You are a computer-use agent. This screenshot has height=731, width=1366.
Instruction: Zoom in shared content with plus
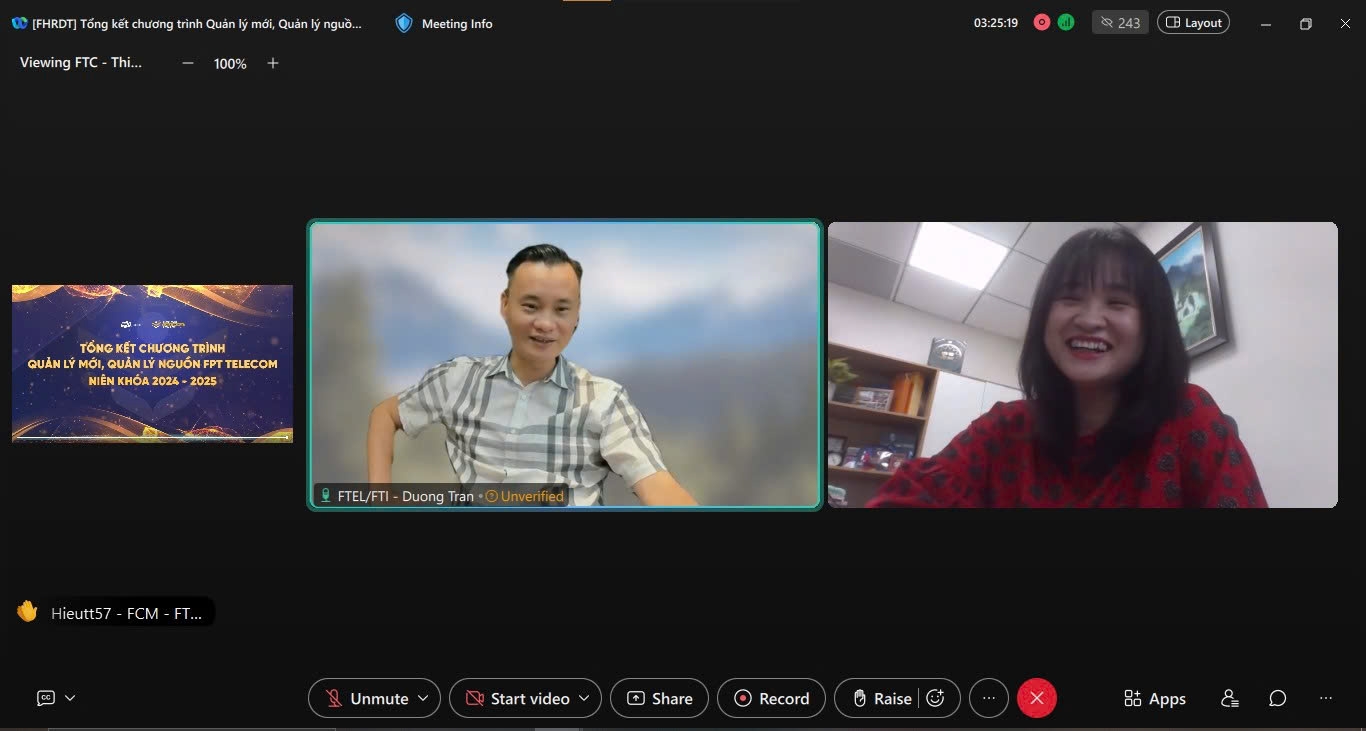[273, 63]
